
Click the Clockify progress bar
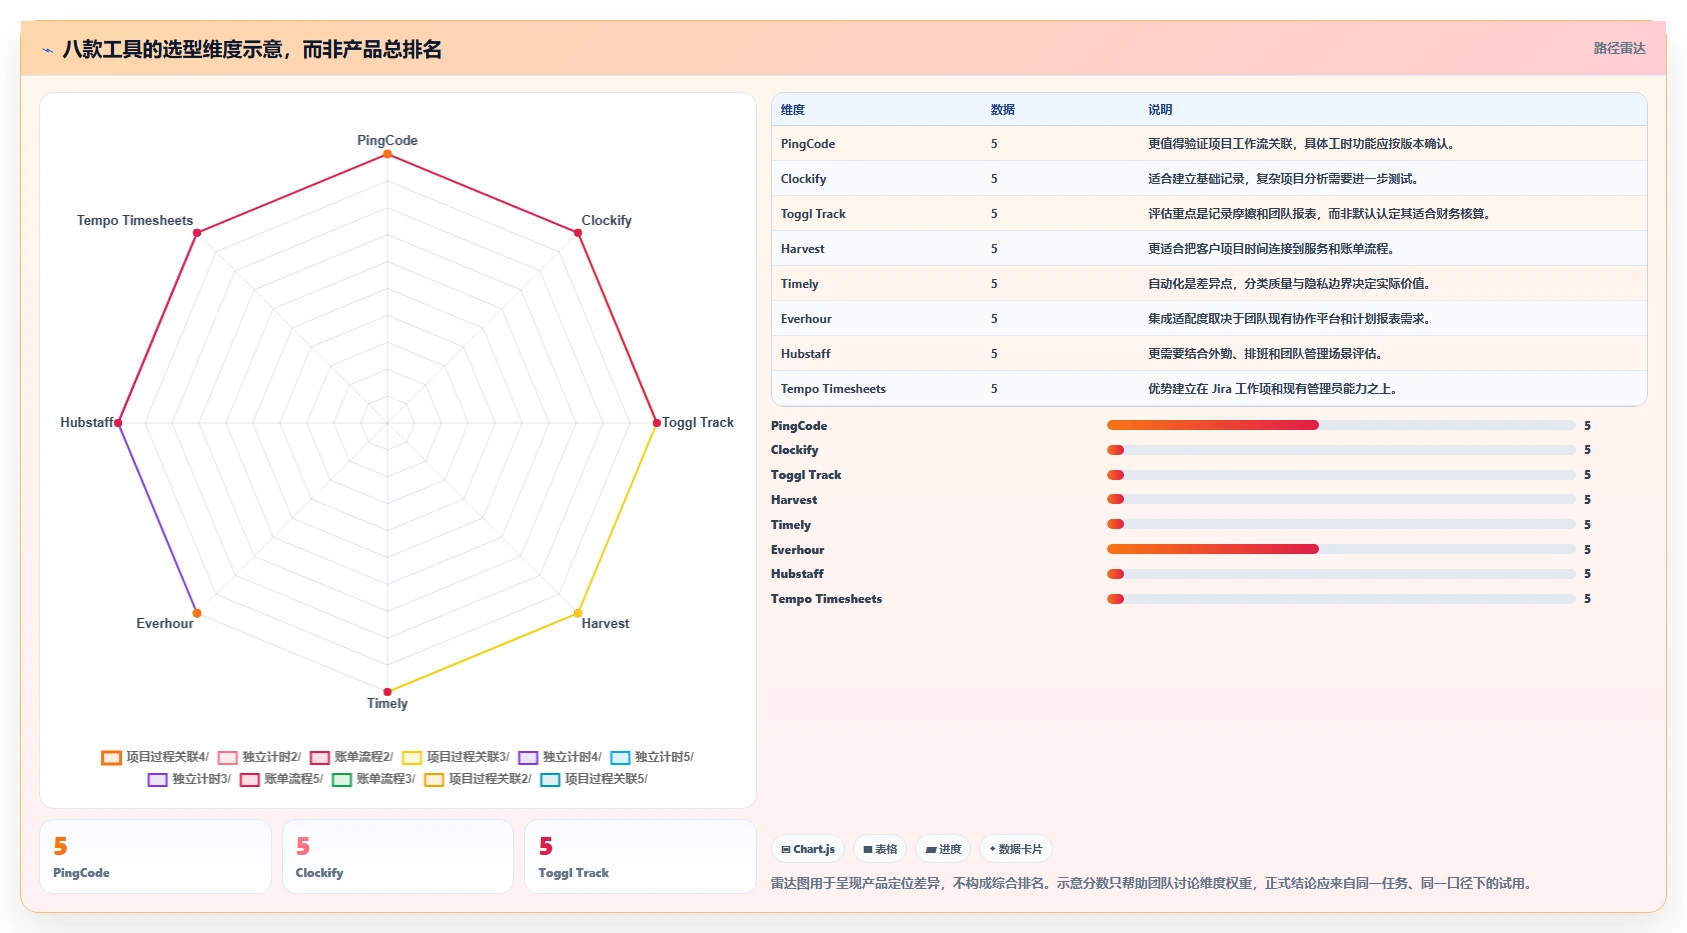pyautogui.click(x=1341, y=450)
